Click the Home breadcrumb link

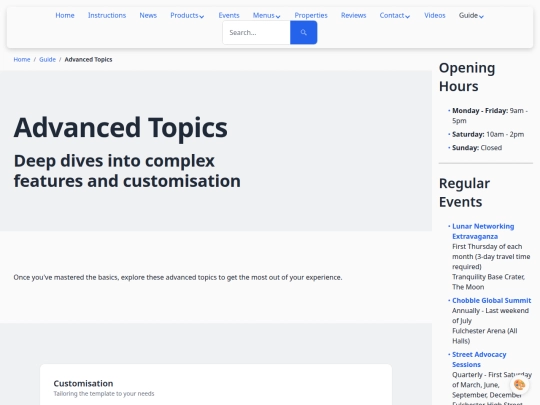pos(22,60)
